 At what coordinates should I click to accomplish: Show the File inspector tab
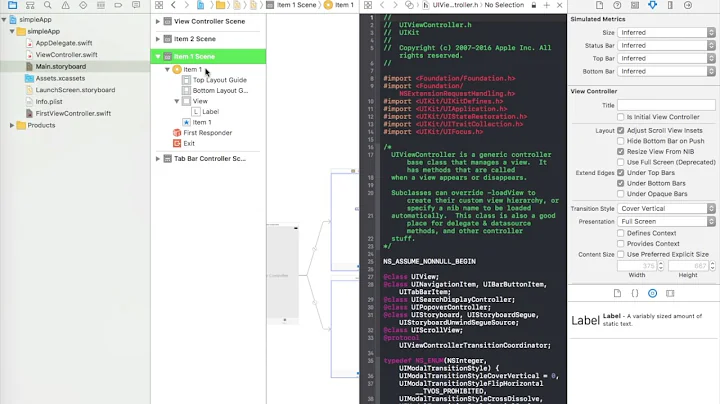(x=599, y=5)
